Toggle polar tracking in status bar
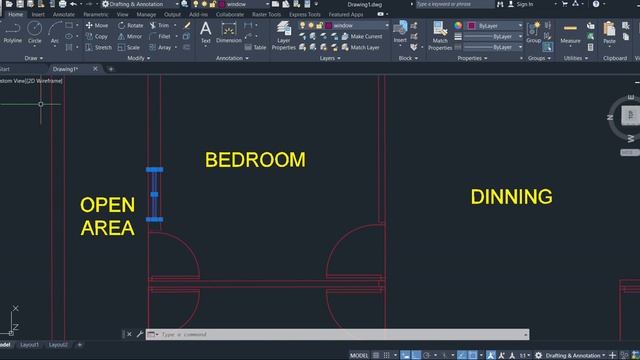This screenshot has height=360, width=640. tap(427, 355)
